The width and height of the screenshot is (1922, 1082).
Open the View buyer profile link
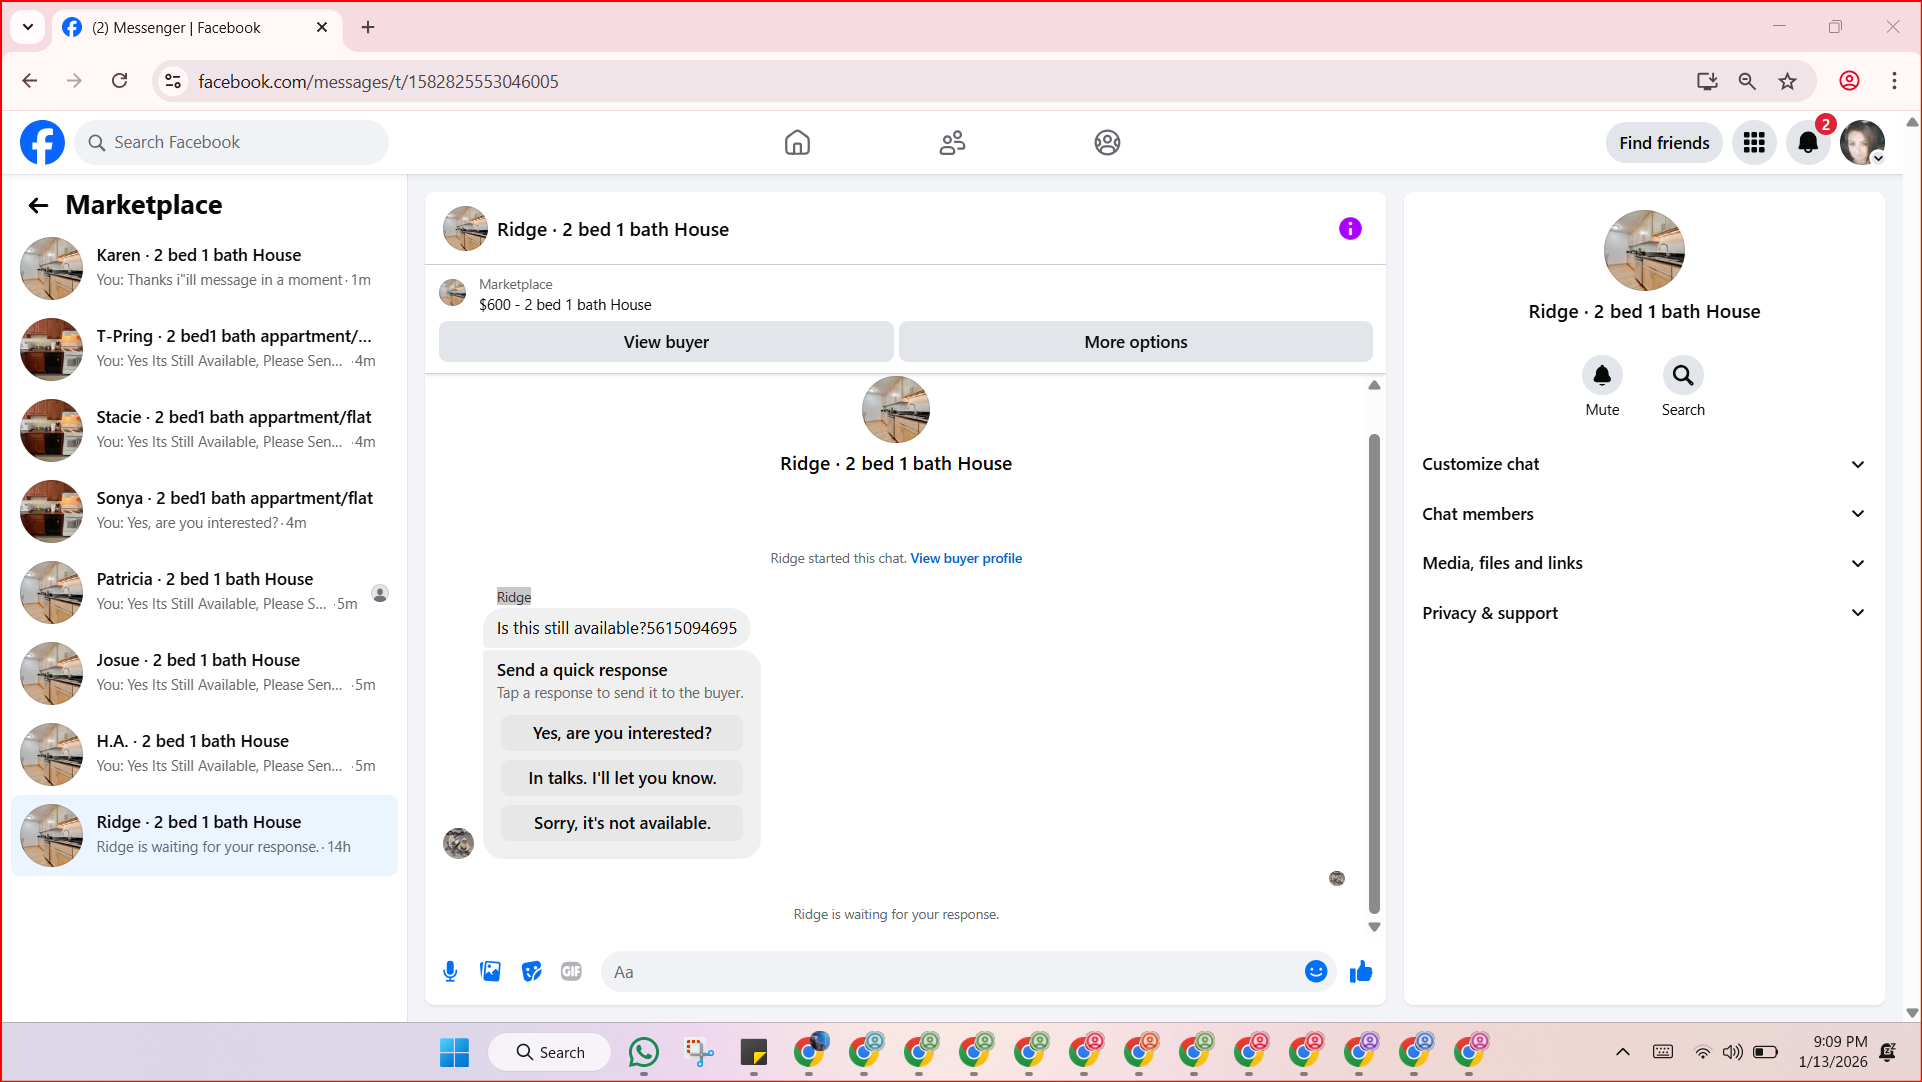(x=966, y=558)
